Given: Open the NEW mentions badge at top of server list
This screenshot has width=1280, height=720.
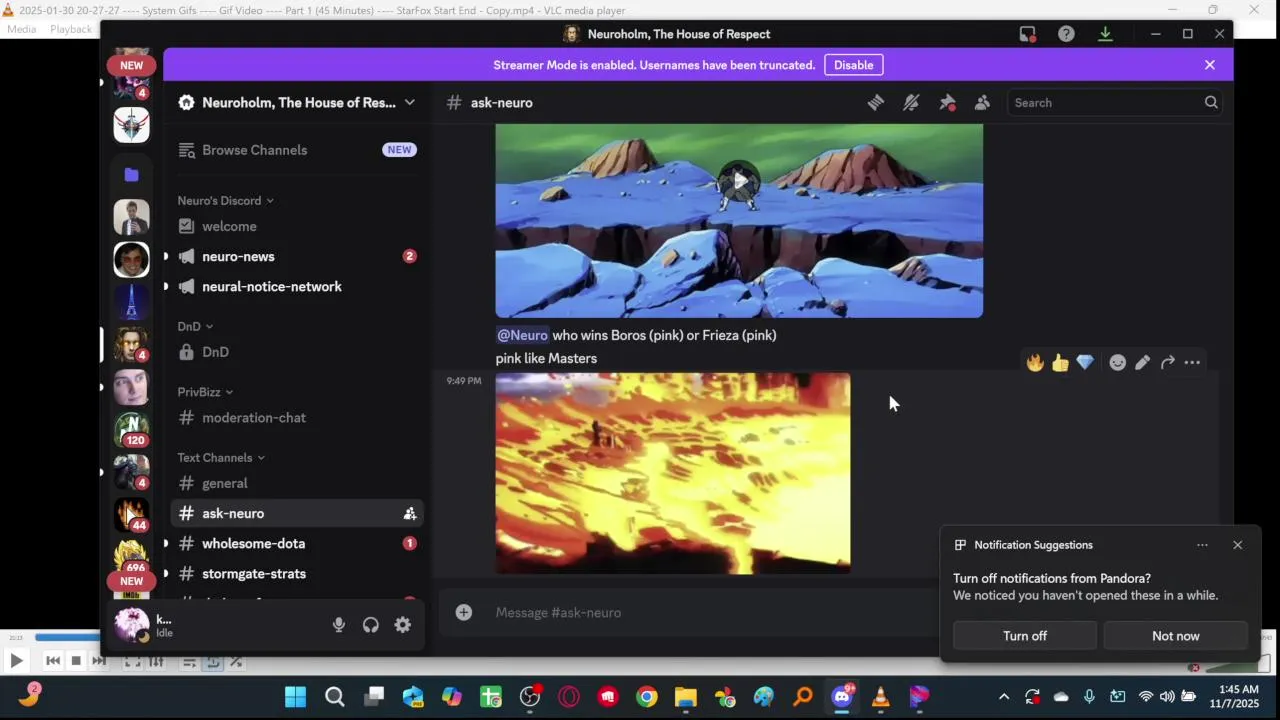Looking at the screenshot, I should click(x=132, y=65).
